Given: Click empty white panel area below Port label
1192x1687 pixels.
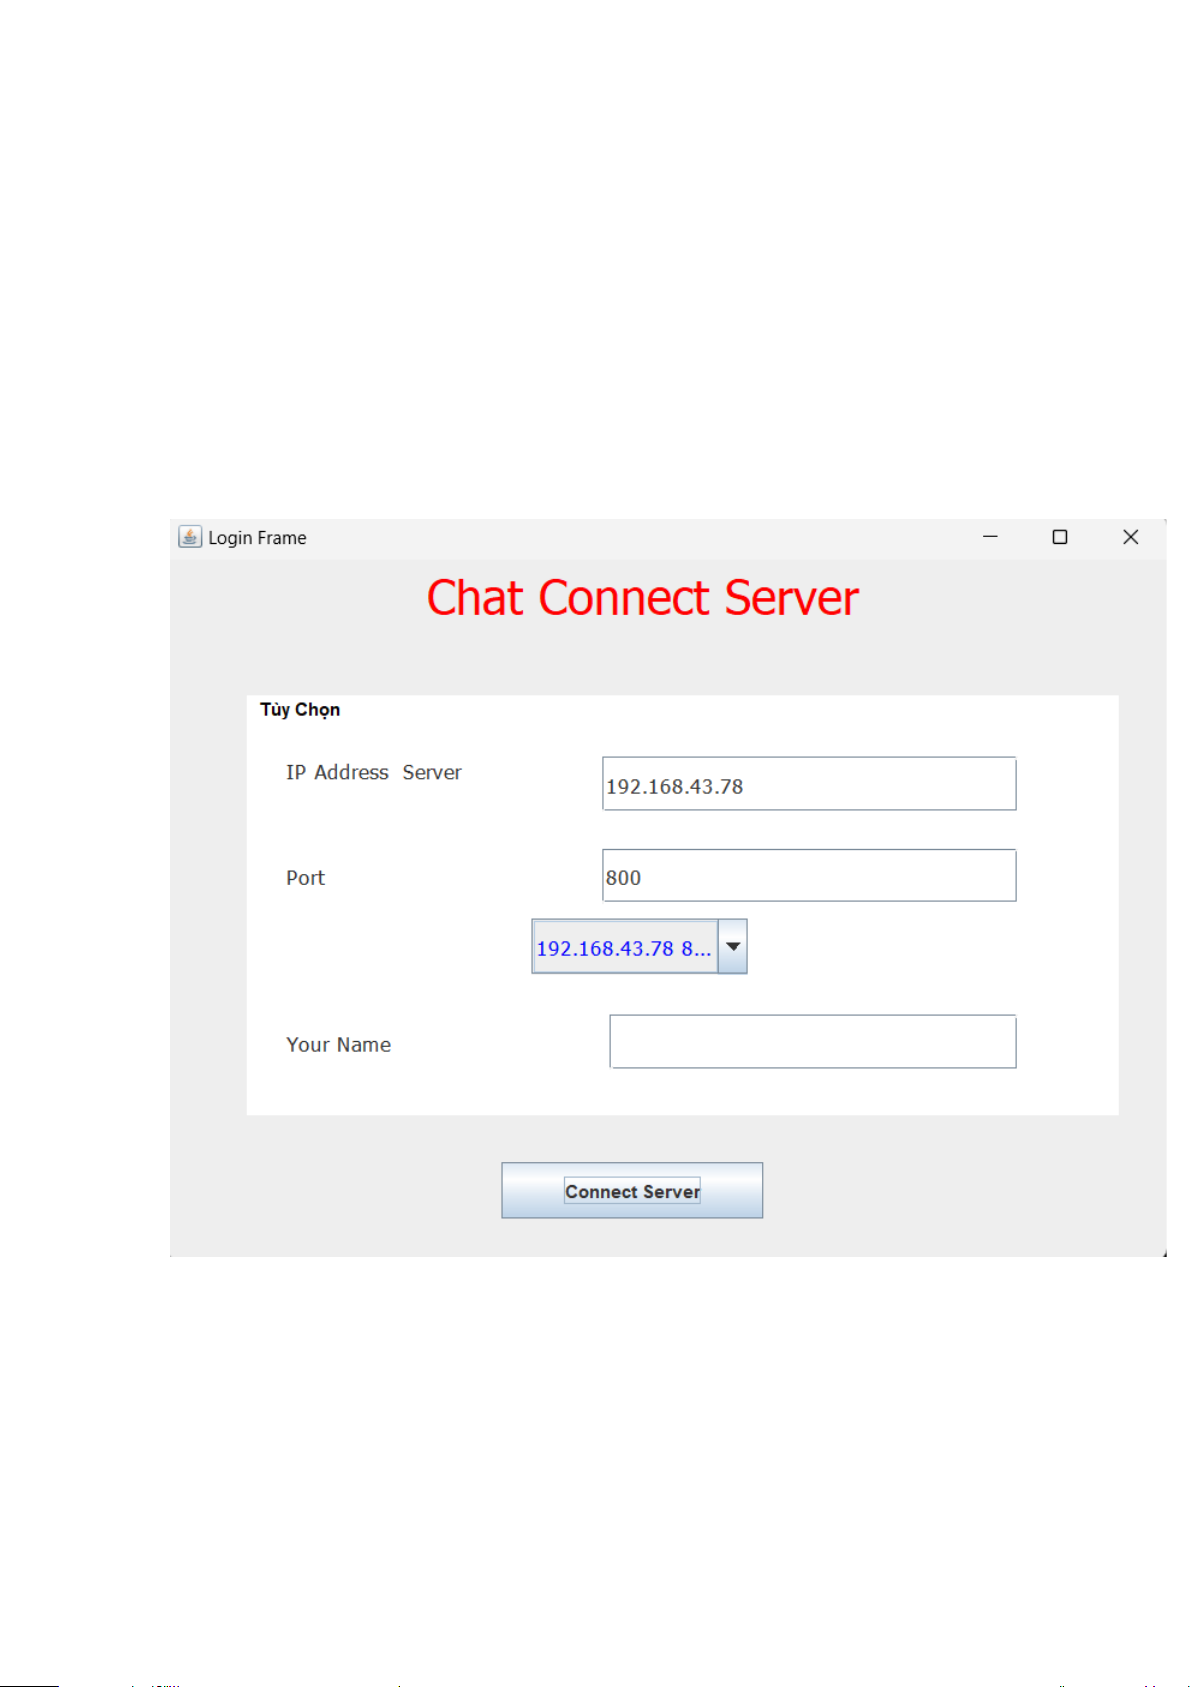Looking at the screenshot, I should click(x=380, y=960).
